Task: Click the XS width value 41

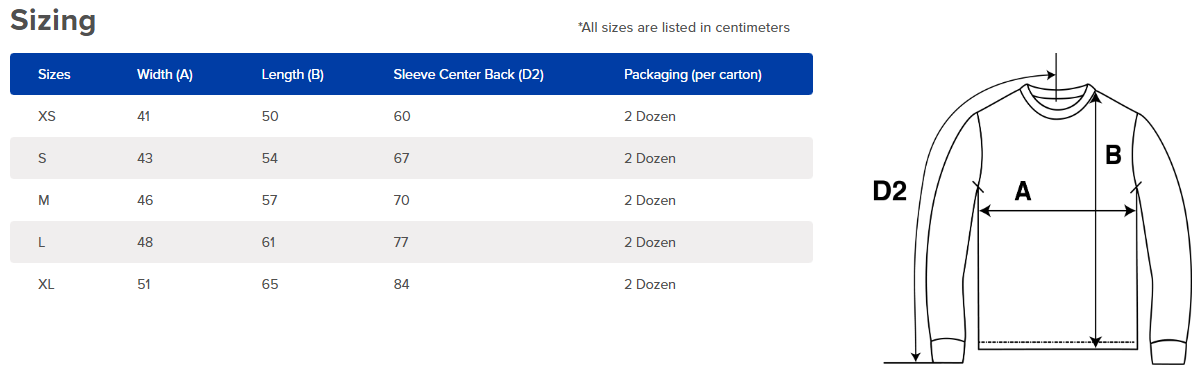Action: click(x=144, y=117)
